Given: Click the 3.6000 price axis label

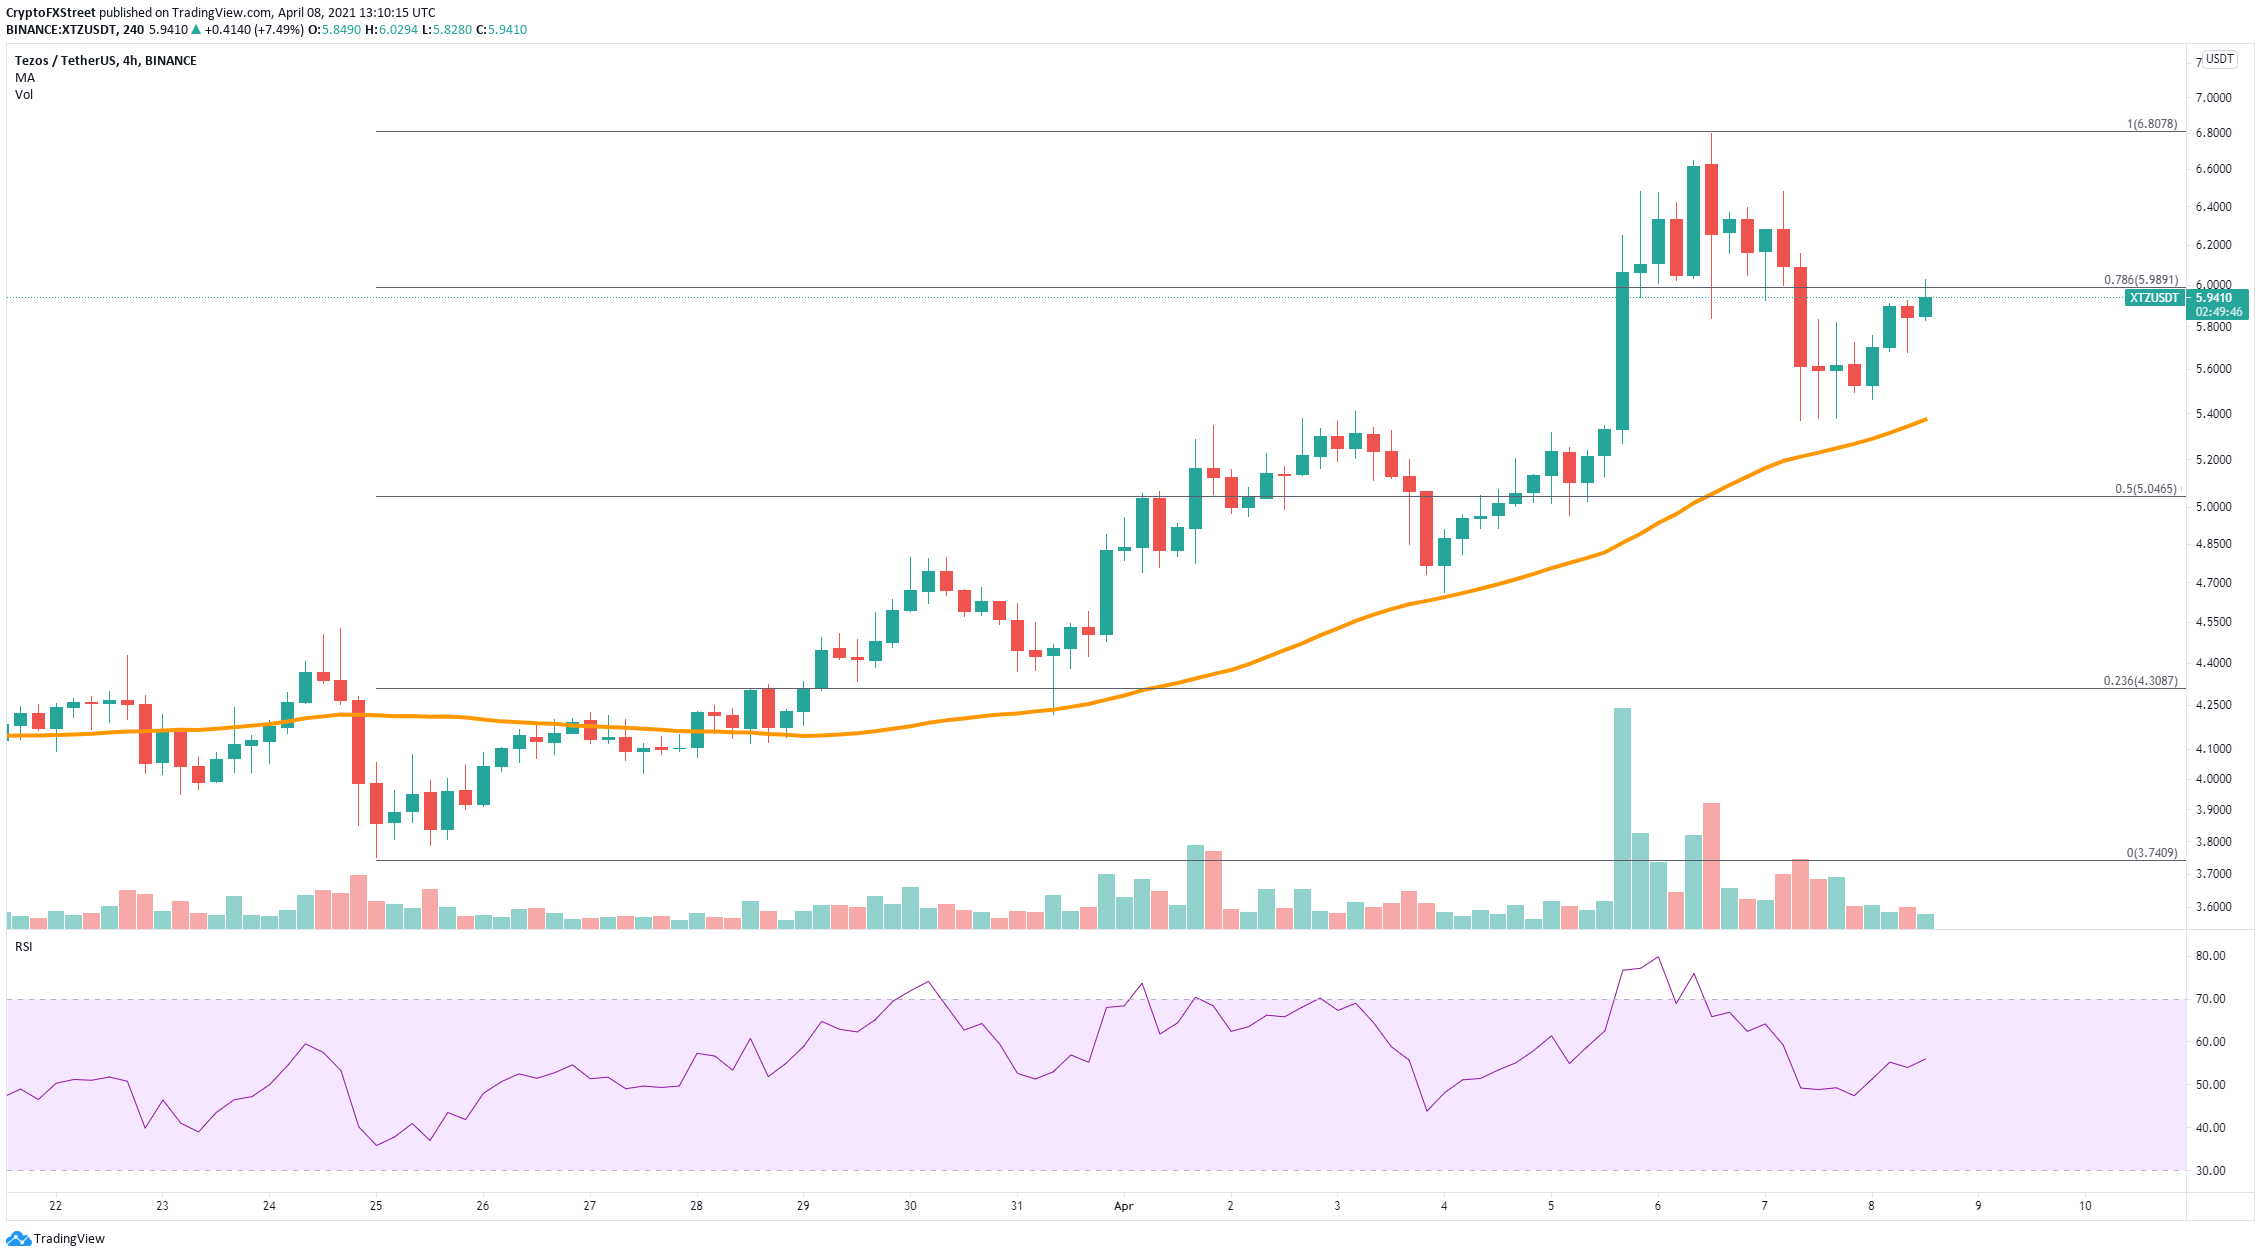Looking at the screenshot, I should point(2213,908).
